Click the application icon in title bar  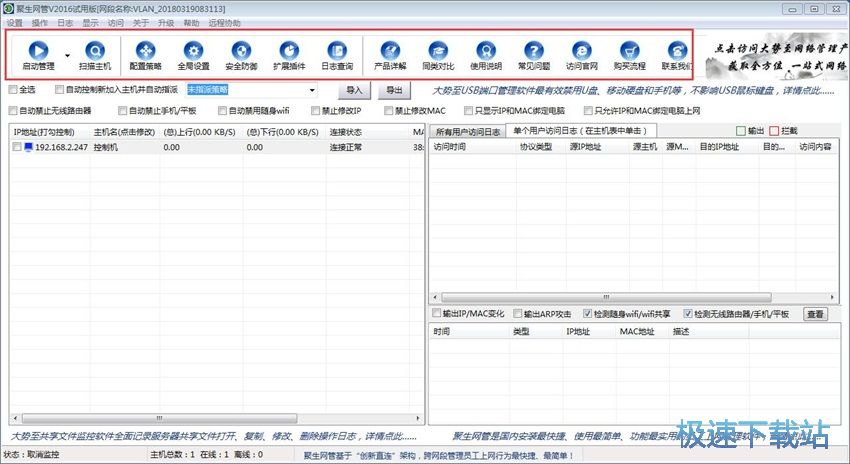click(x=8, y=9)
